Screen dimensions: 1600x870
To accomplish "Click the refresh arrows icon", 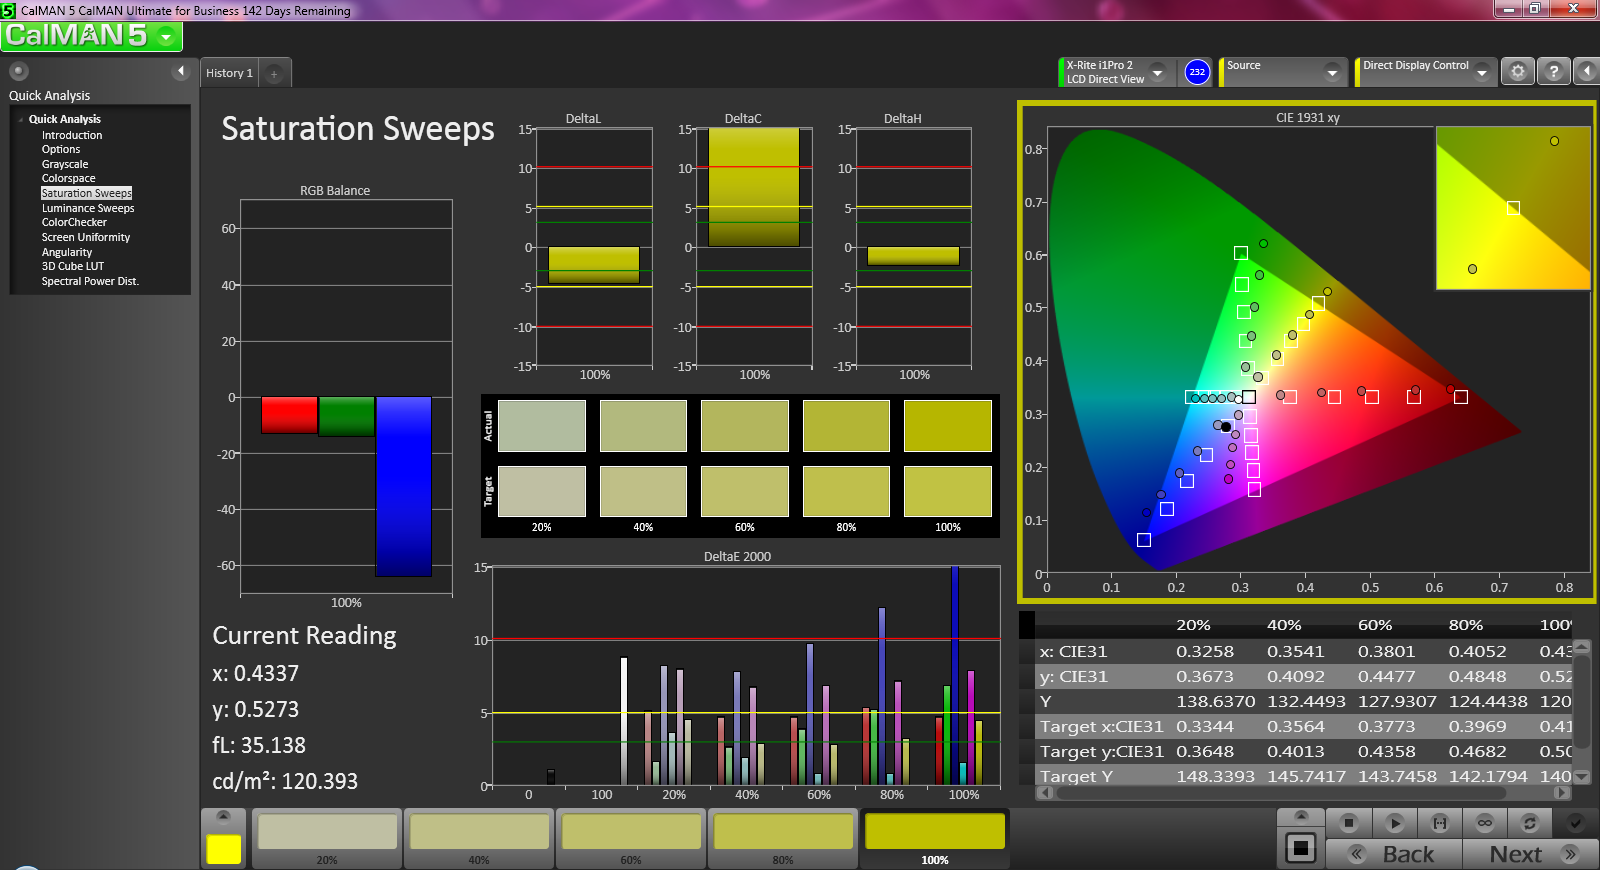I will click(1529, 823).
